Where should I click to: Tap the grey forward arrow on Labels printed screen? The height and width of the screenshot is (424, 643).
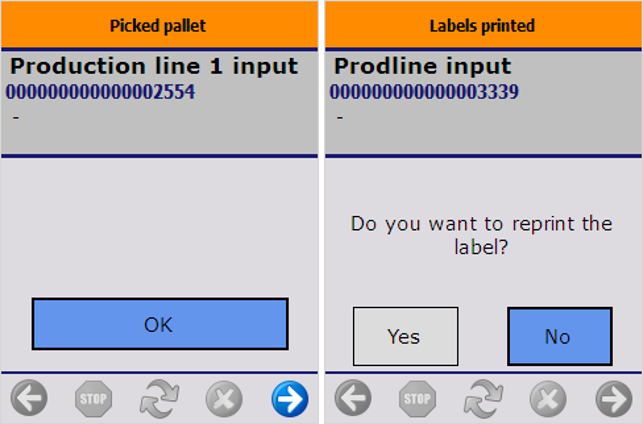[x=613, y=400]
